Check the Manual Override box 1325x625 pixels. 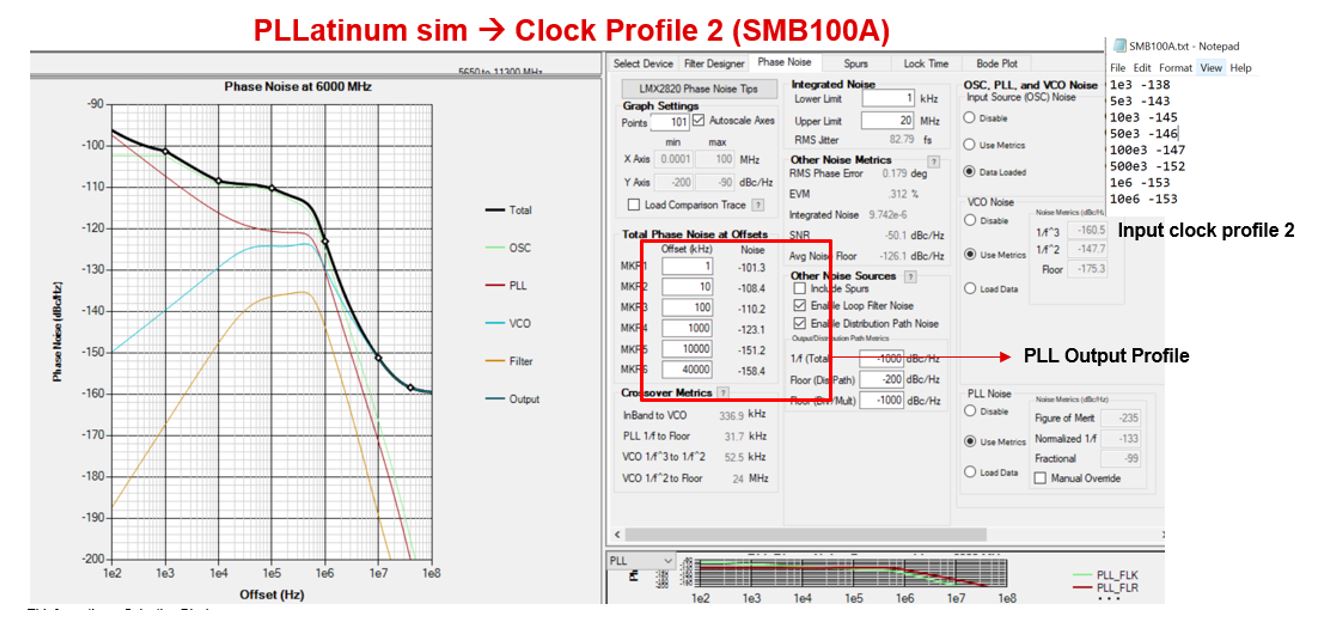click(1040, 478)
